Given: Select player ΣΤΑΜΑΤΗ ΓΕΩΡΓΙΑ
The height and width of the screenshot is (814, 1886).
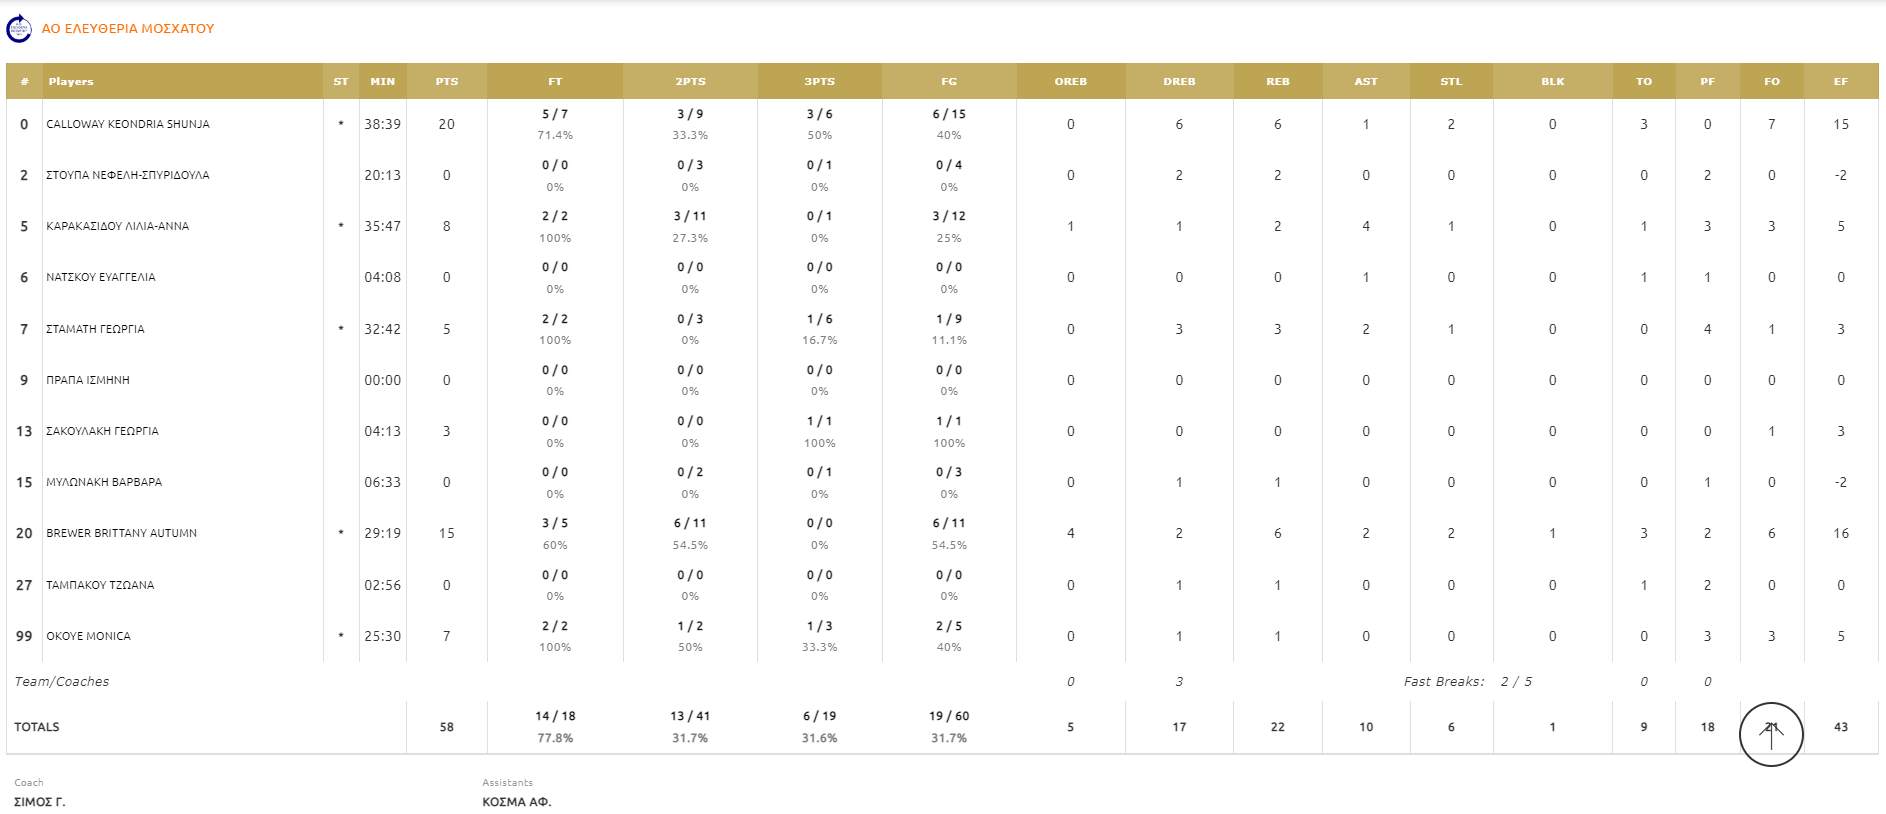Looking at the screenshot, I should coord(95,329).
